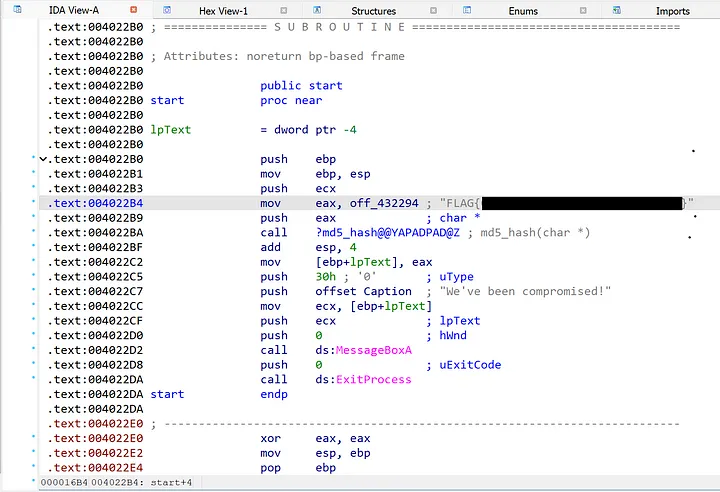720x492 pixels.
Task: Click the MessageBoxA import reference
Action: [373, 350]
